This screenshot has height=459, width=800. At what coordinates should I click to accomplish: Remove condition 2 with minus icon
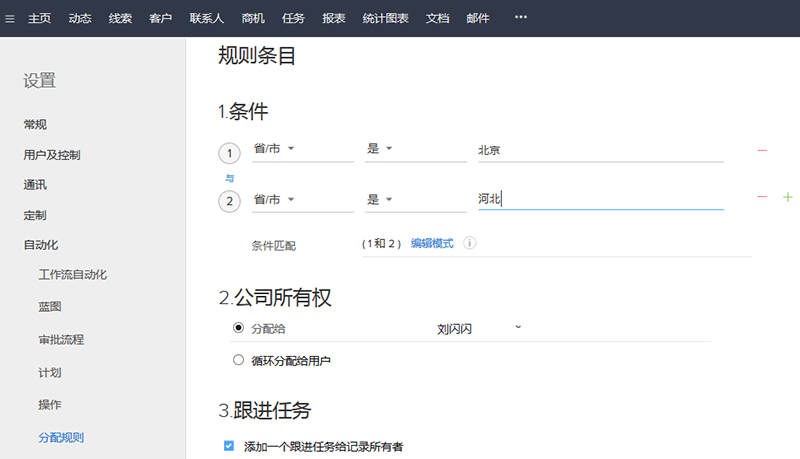coord(762,198)
